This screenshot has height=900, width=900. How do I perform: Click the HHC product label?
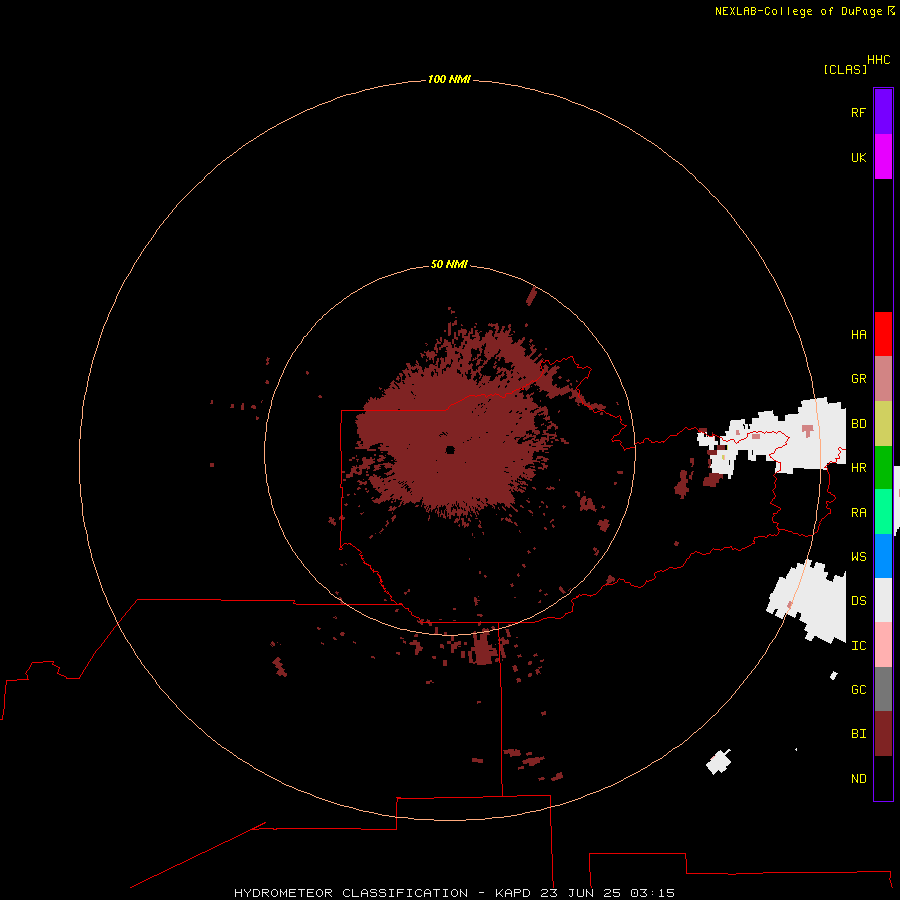(x=879, y=60)
